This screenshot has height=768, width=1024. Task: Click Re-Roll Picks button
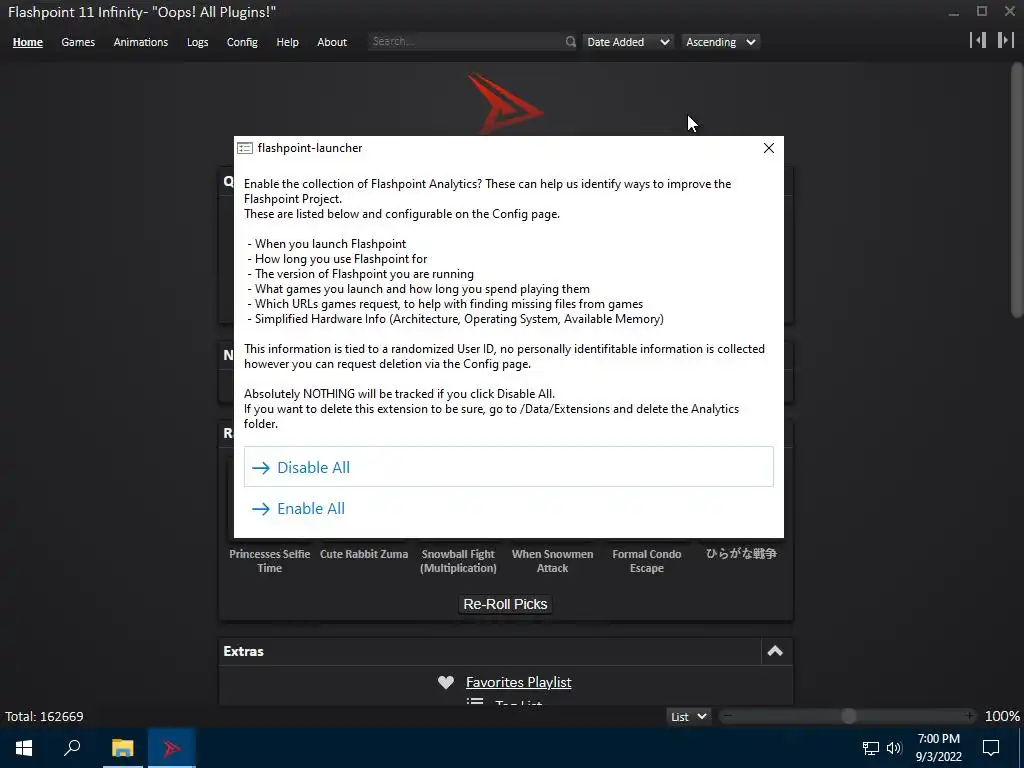pos(505,604)
